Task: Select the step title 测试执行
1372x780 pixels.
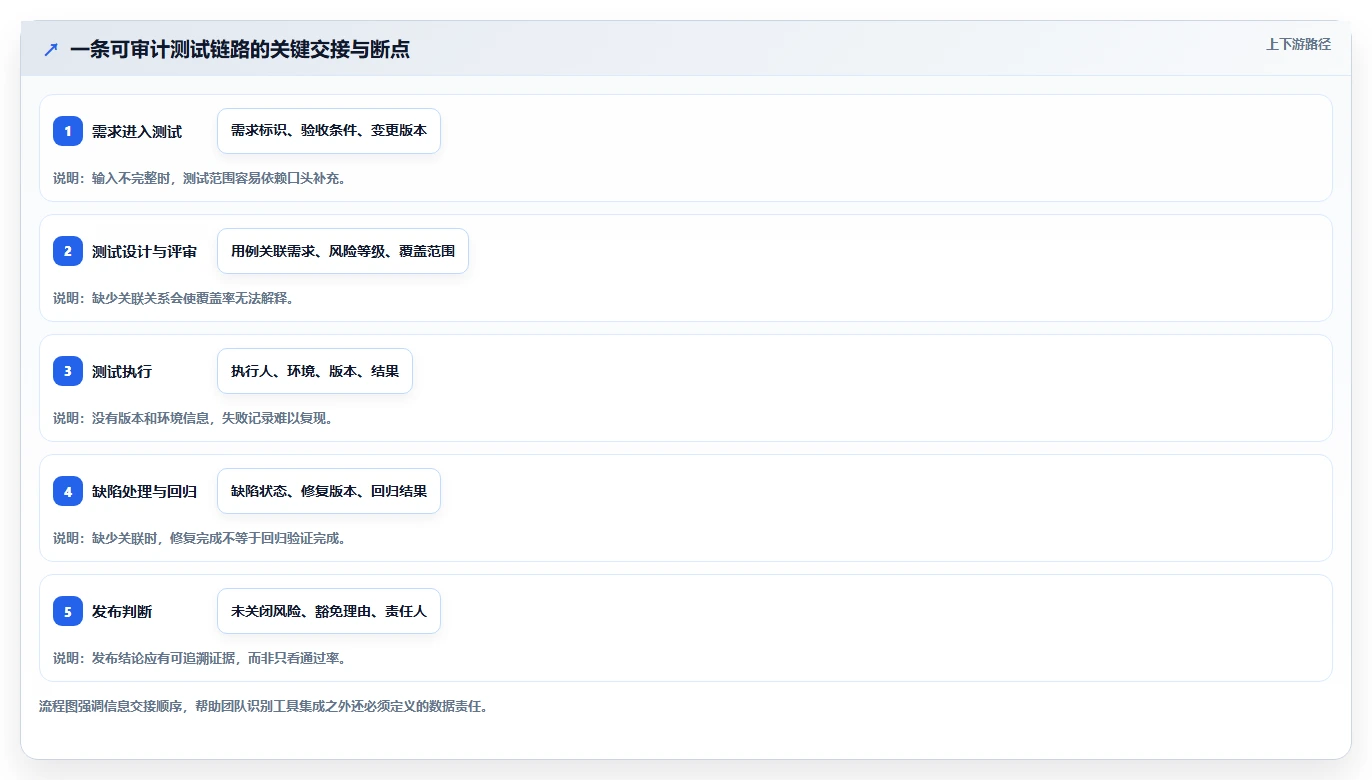Action: coord(122,371)
